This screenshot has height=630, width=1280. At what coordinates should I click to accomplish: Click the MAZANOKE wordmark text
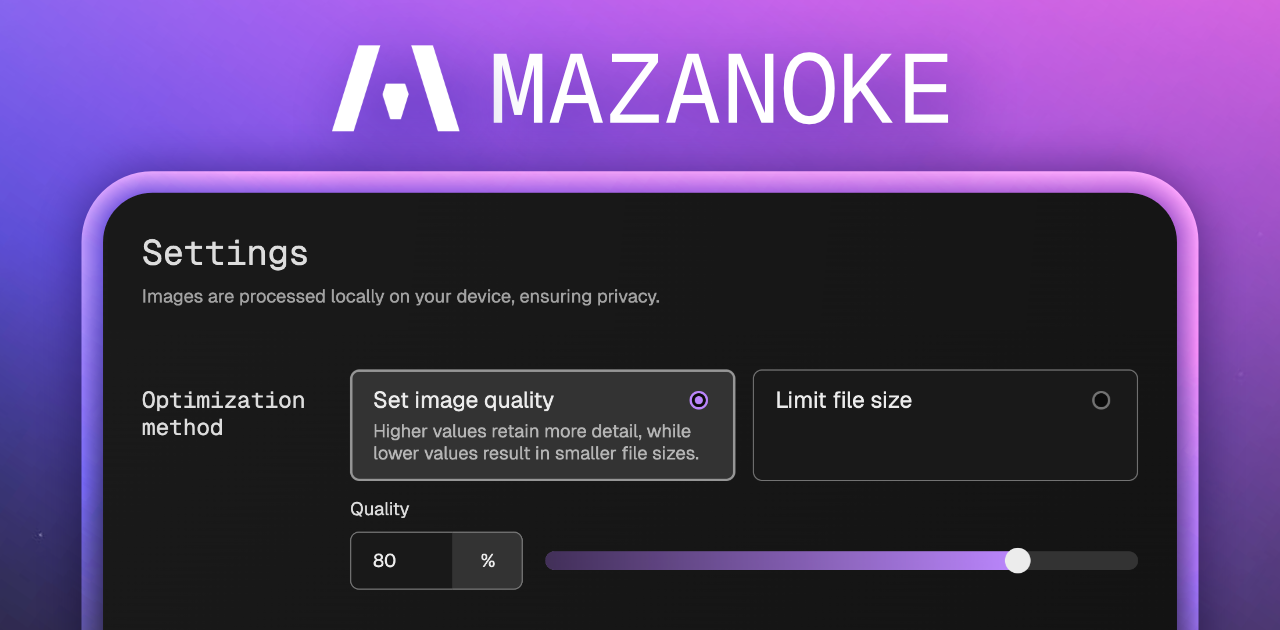click(720, 88)
